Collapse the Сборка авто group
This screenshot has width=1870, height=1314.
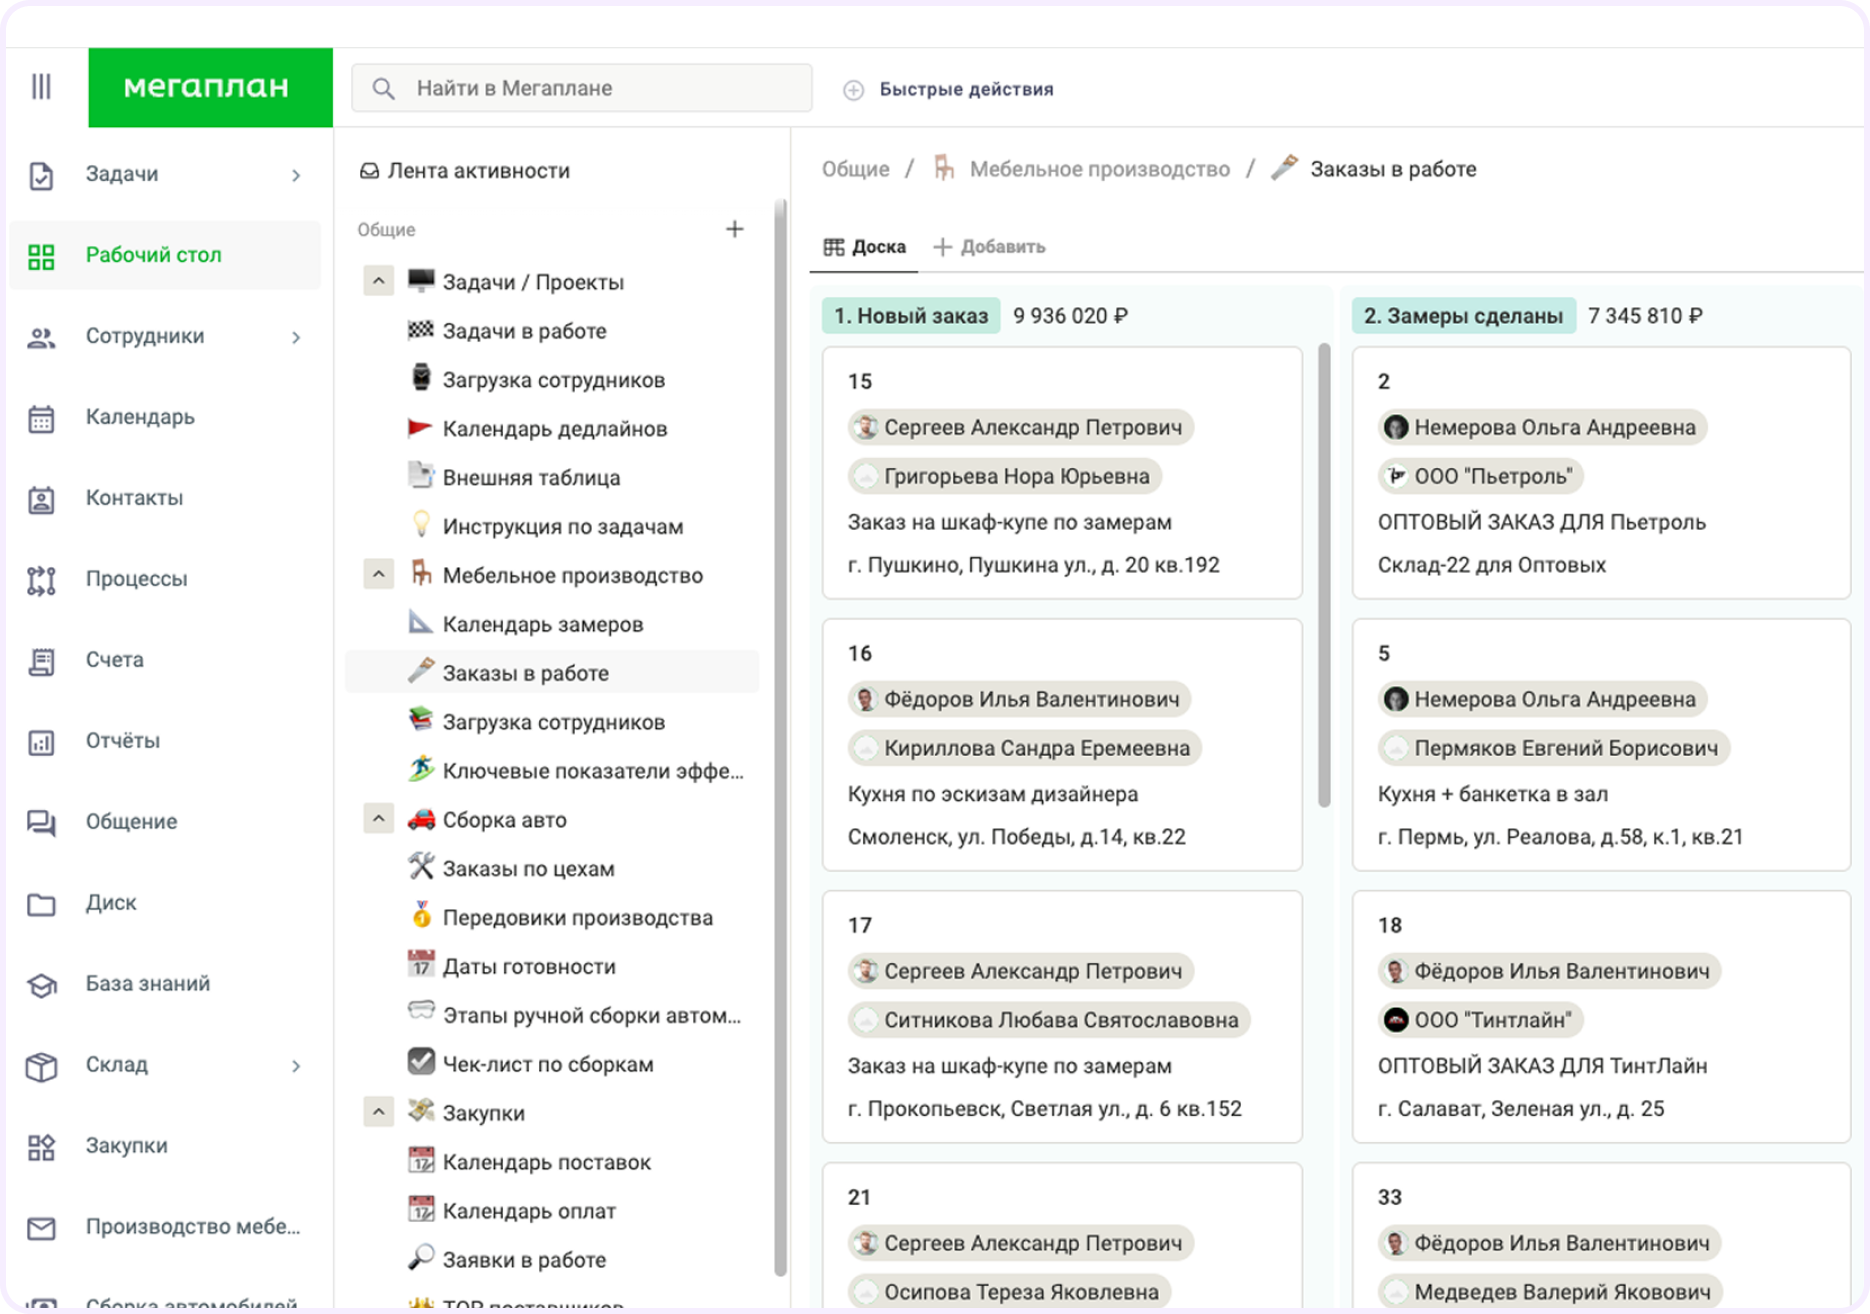[x=378, y=819]
